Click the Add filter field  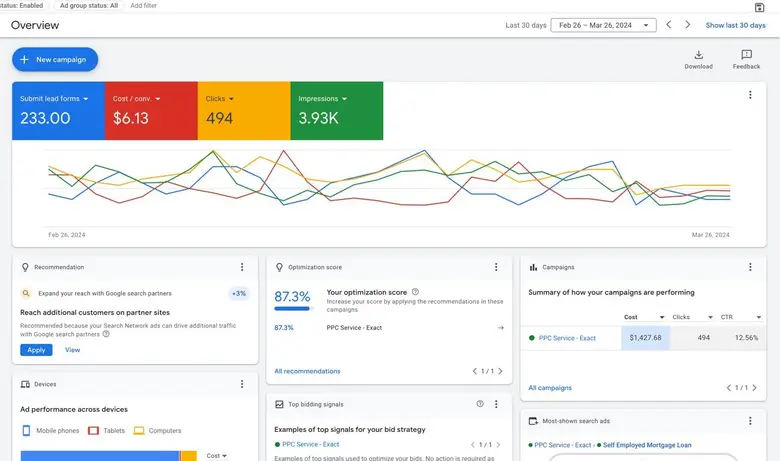[x=143, y=6]
